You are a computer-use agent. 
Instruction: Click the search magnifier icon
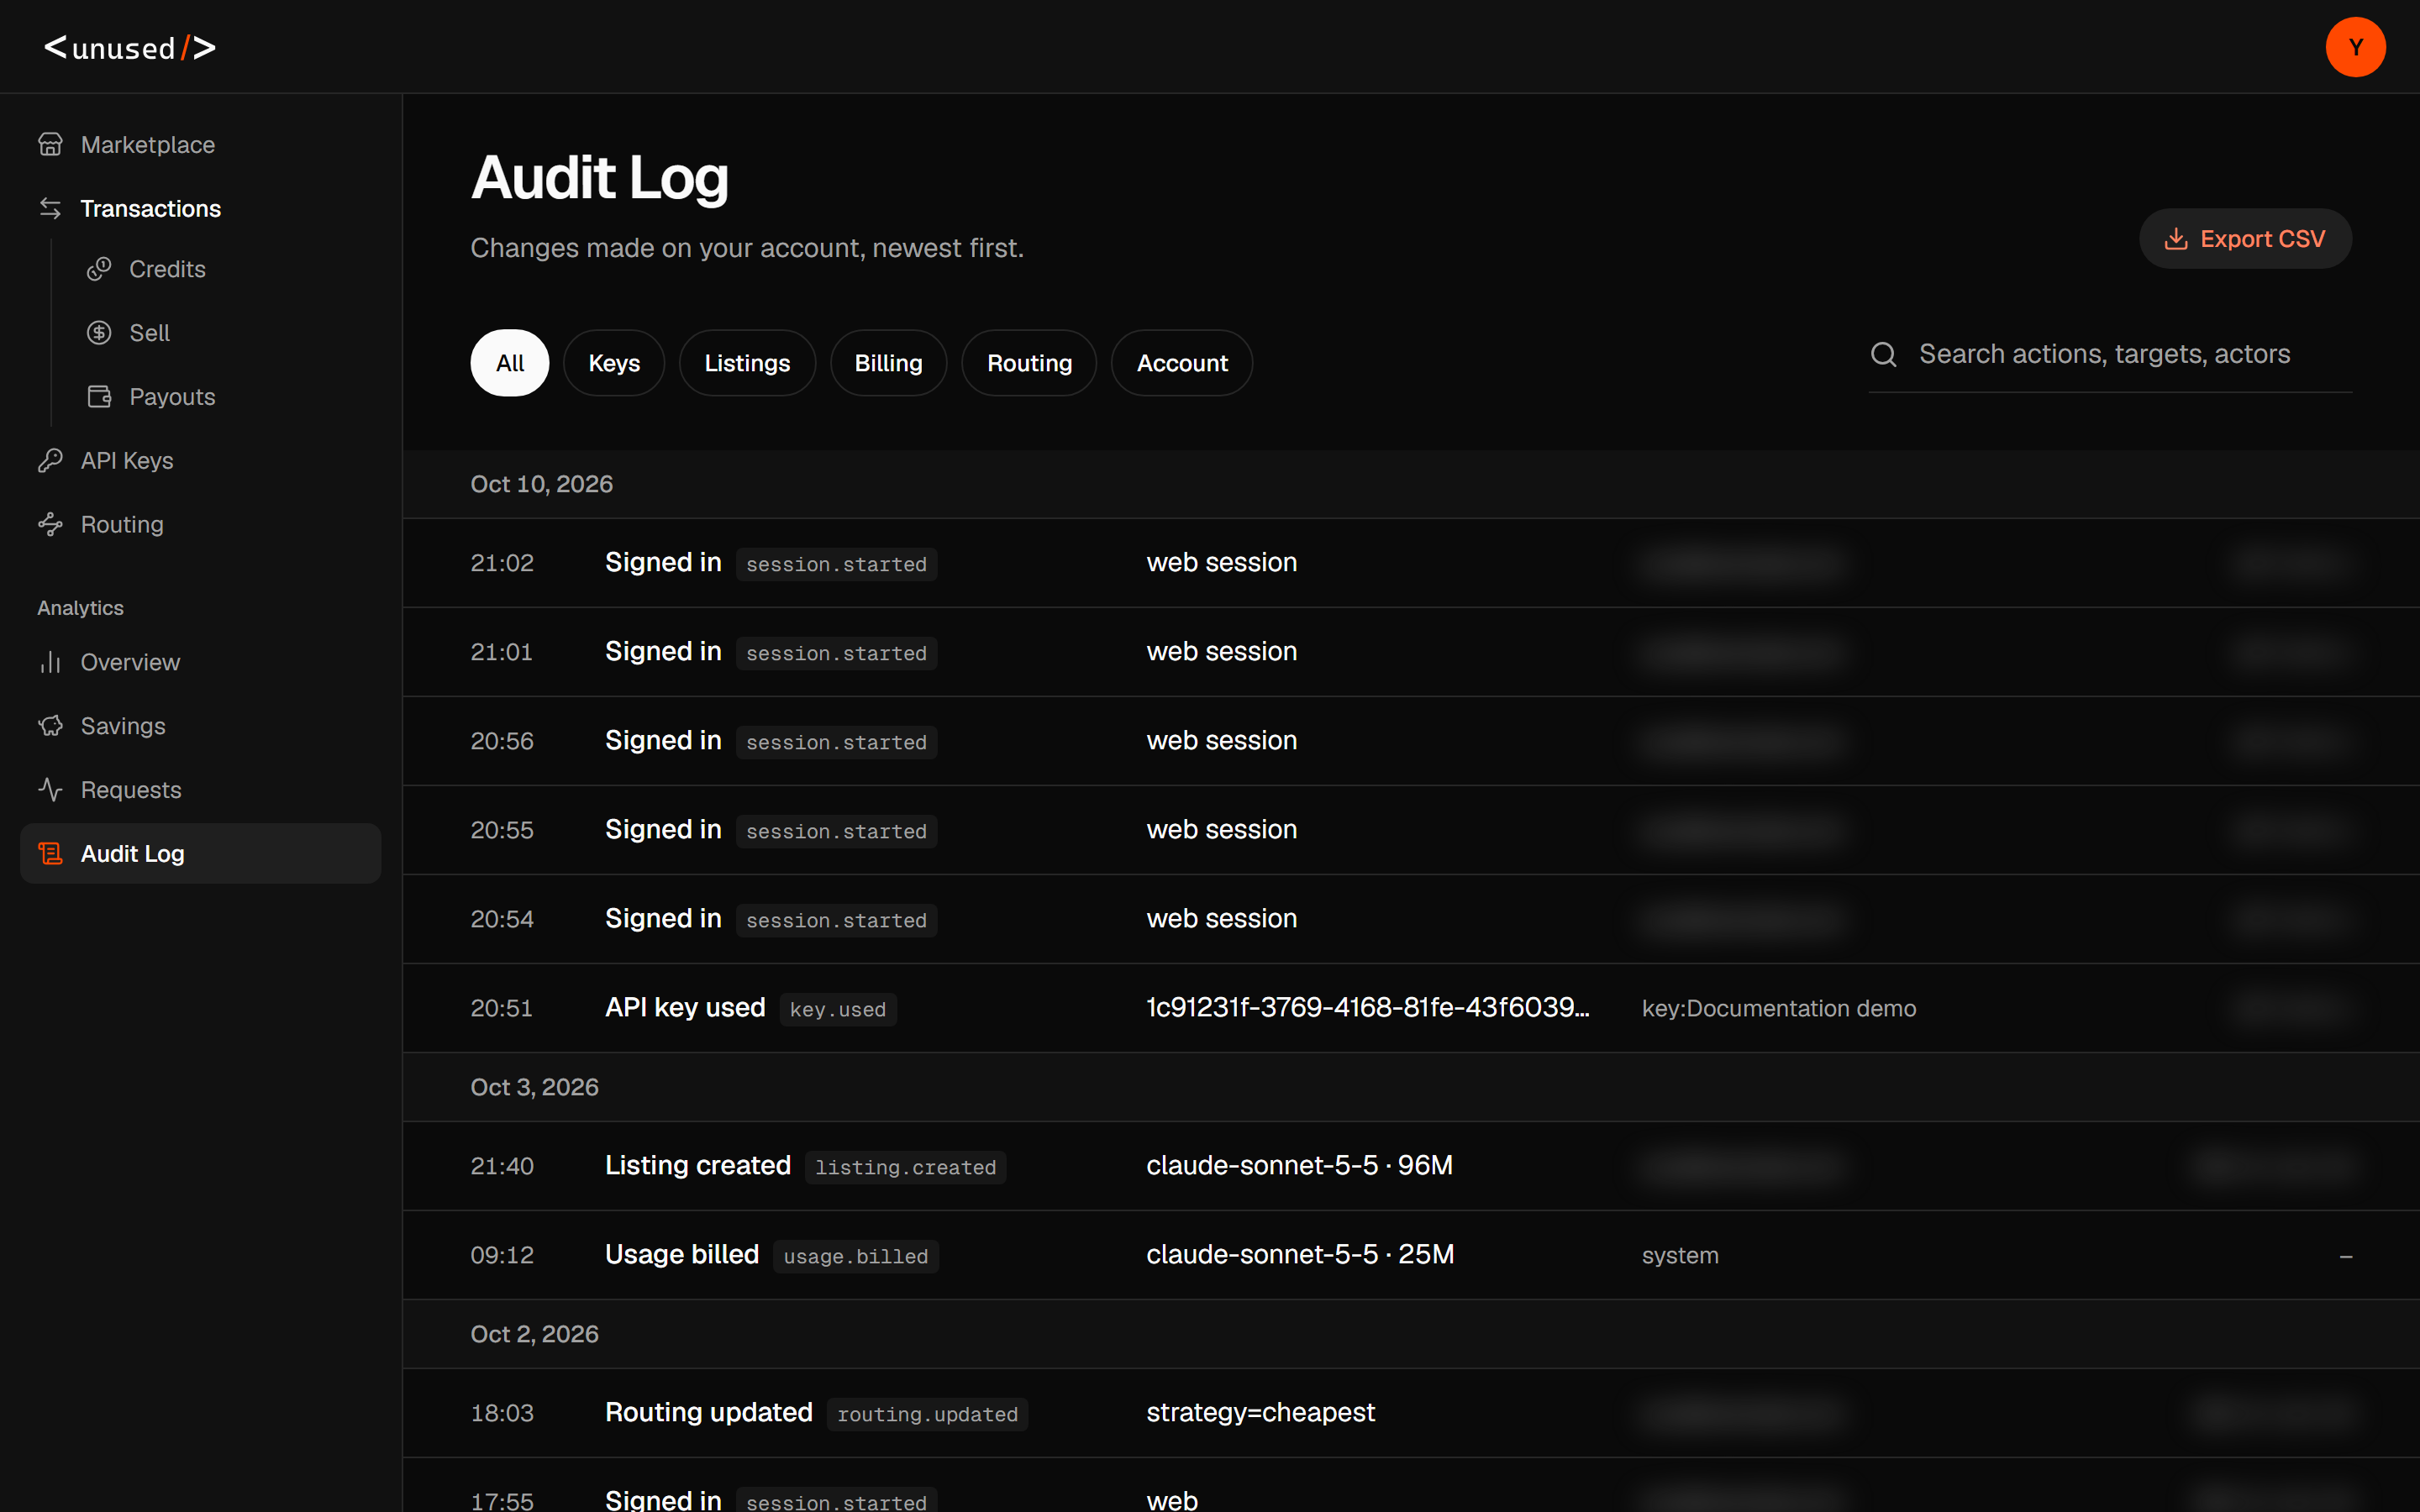(1884, 354)
